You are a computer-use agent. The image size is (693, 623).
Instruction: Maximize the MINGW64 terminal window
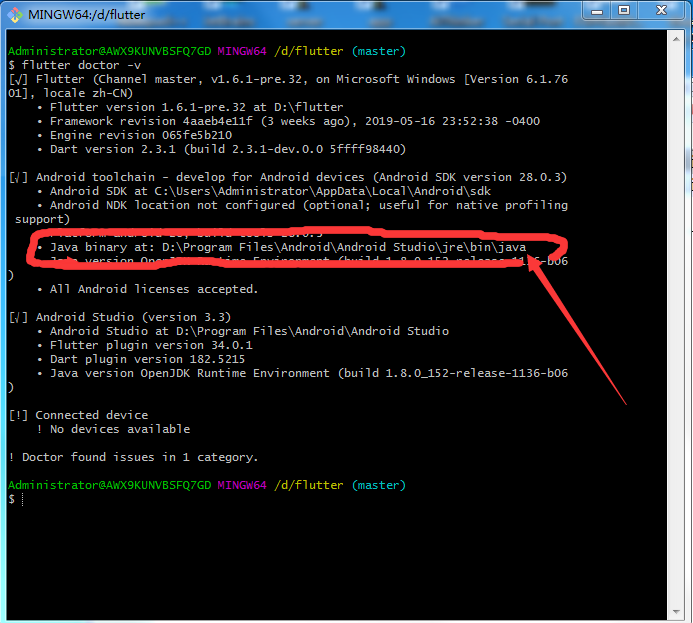tap(624, 10)
